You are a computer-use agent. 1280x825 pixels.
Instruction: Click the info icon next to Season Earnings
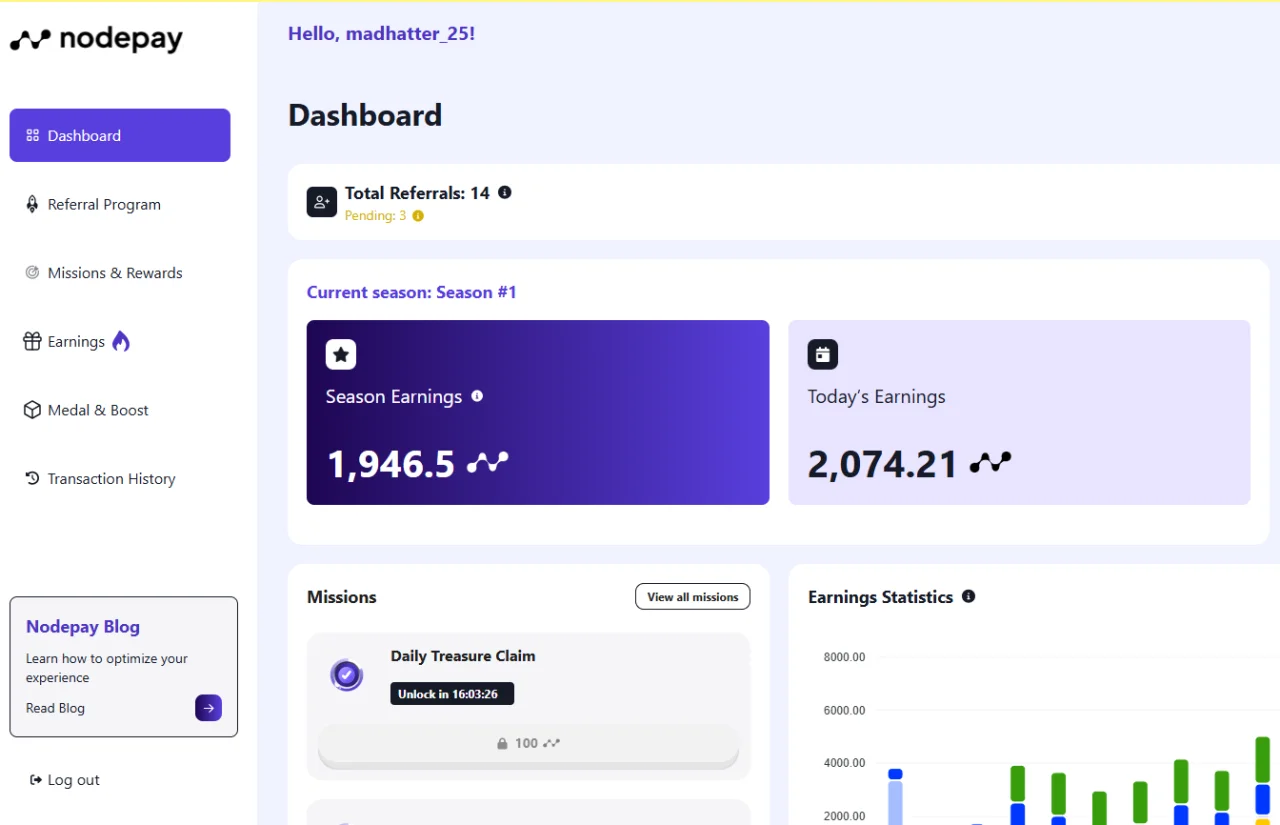pos(477,396)
